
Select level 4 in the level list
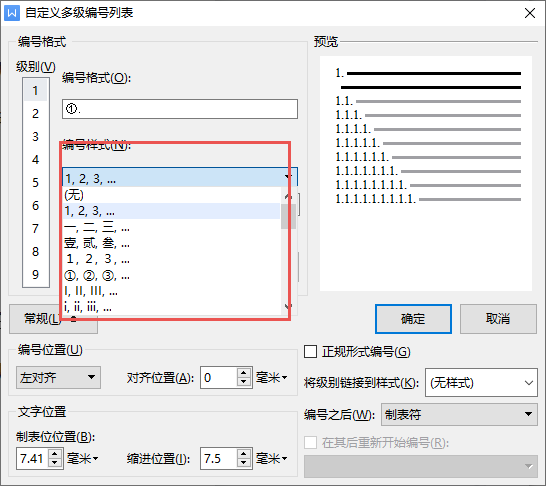[x=36, y=159]
